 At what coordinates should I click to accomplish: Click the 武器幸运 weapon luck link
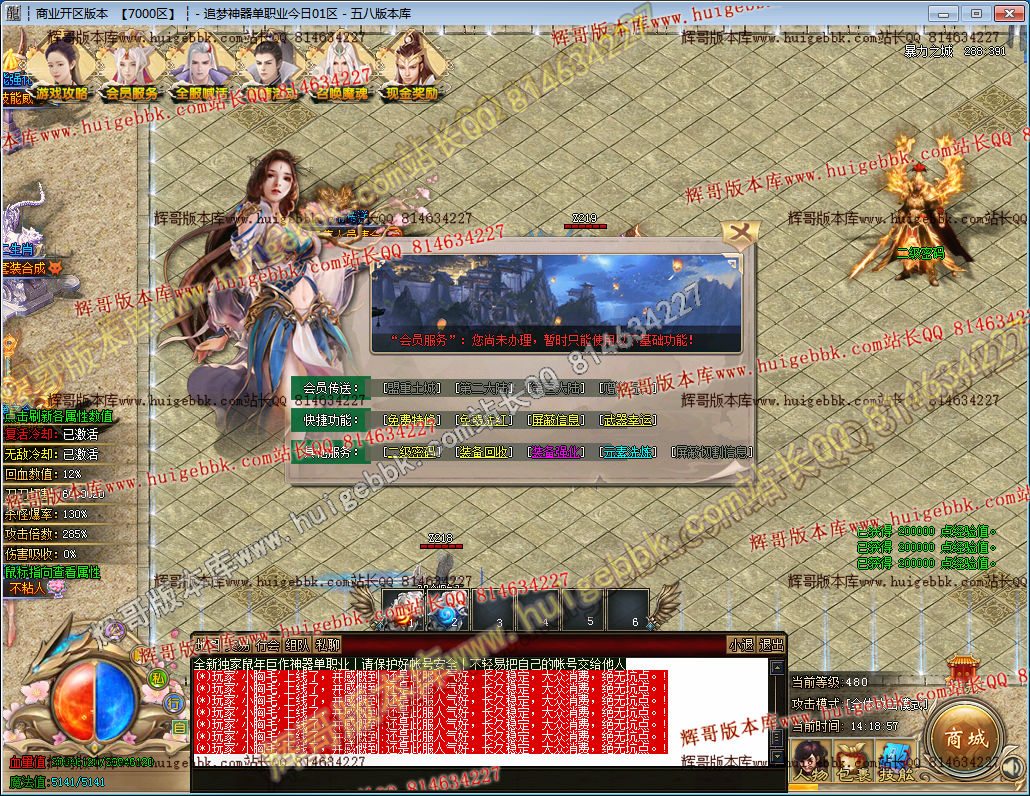point(628,420)
